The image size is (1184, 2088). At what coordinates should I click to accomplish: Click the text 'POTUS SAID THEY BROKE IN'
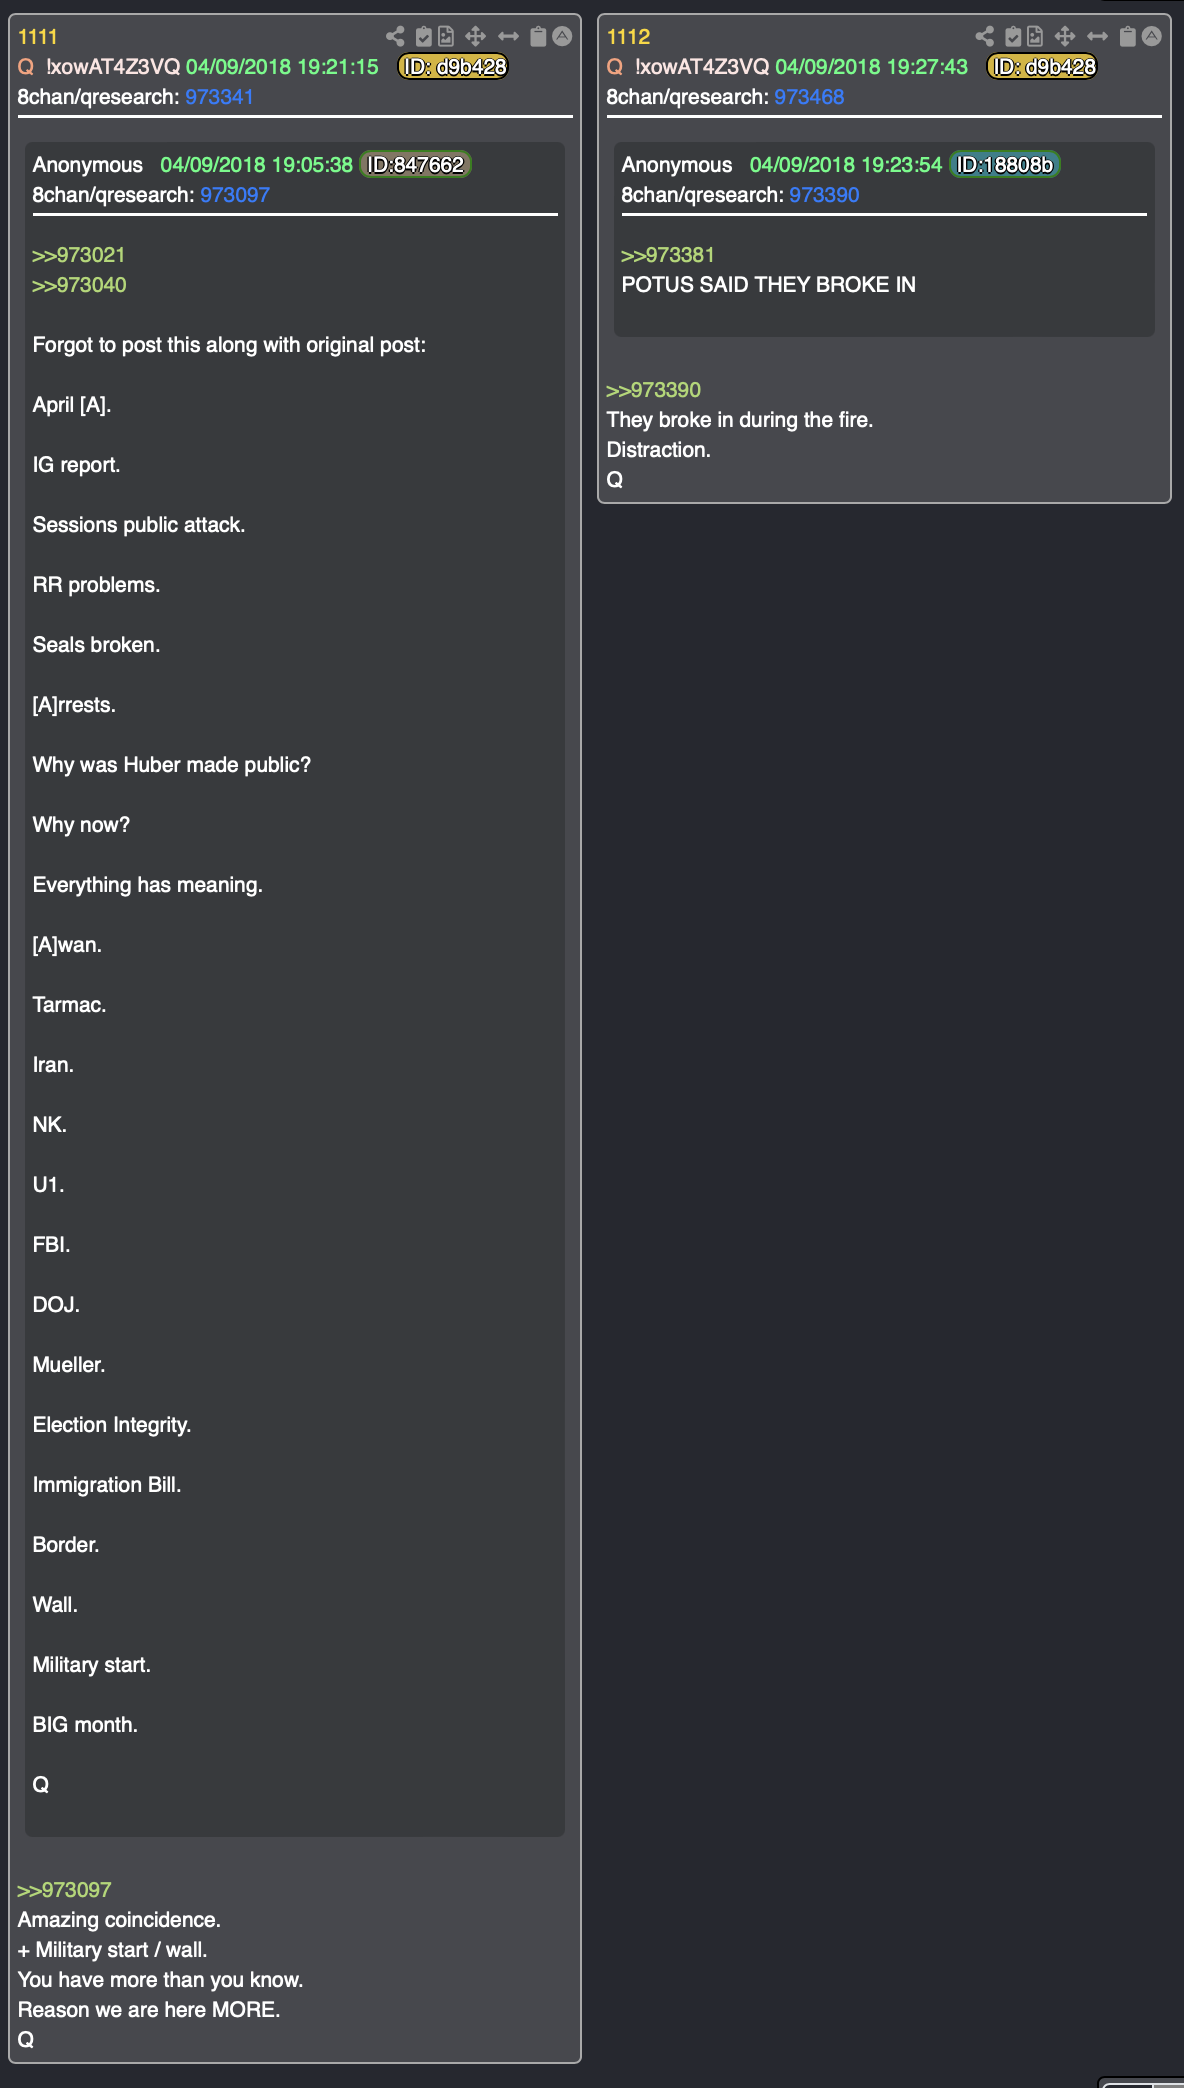tap(768, 285)
